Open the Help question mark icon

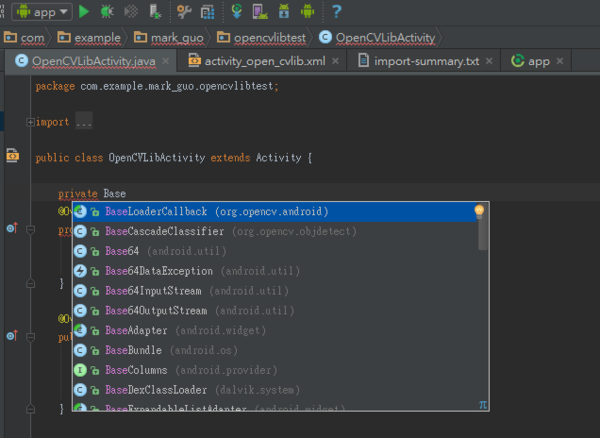click(x=337, y=11)
